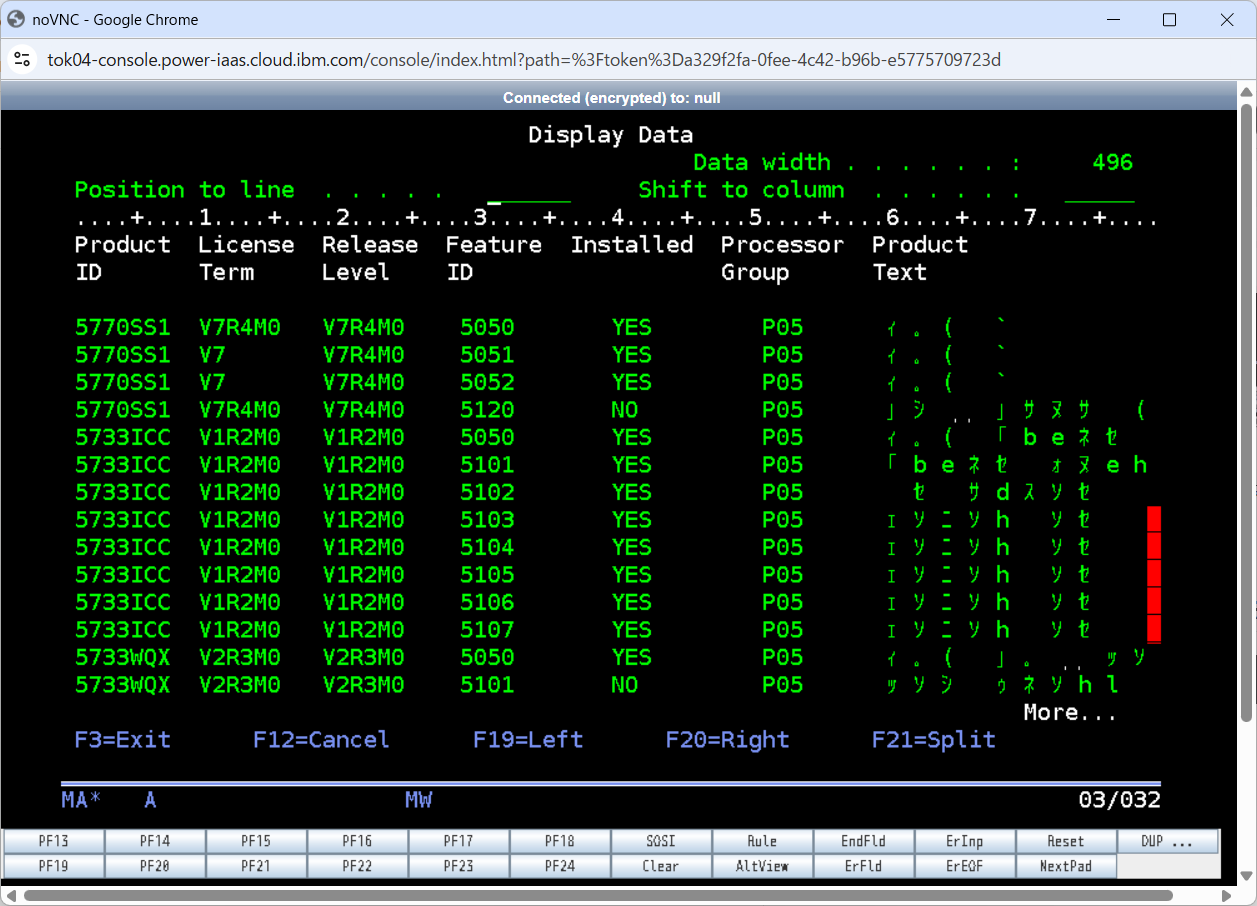Click the PF23 key button

(459, 866)
